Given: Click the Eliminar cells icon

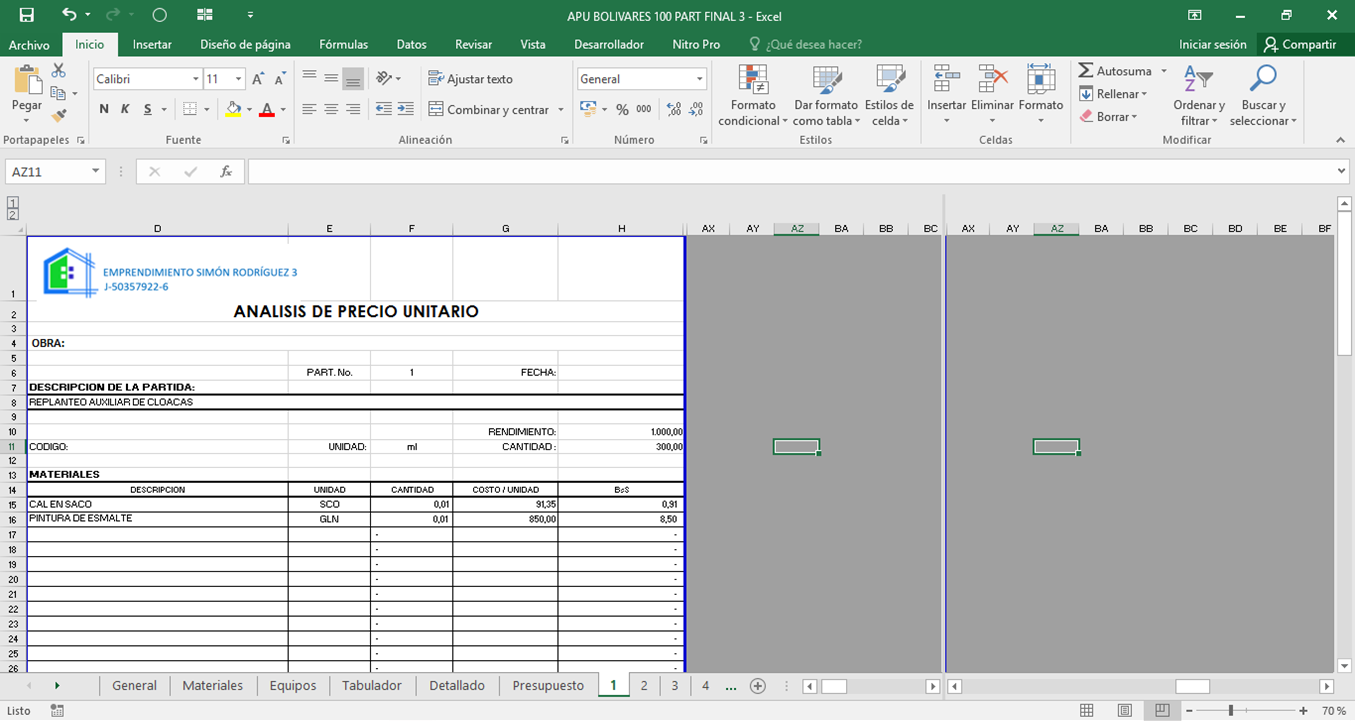Looking at the screenshot, I should [x=992, y=80].
